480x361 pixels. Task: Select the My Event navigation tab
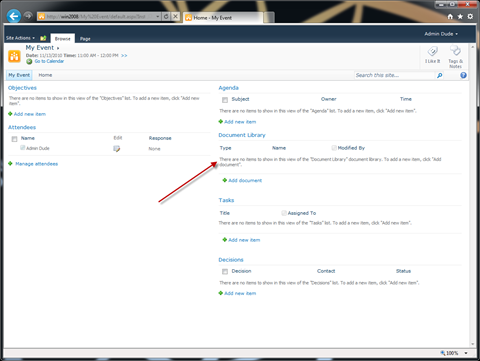[19, 75]
